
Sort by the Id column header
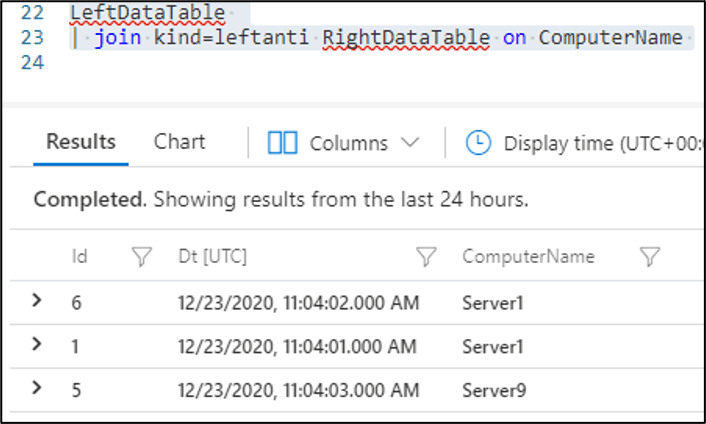point(80,257)
